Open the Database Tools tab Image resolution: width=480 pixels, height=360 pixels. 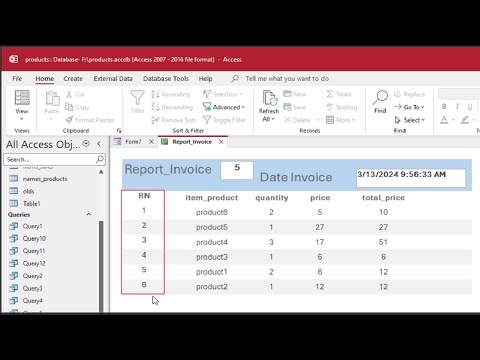pyautogui.click(x=166, y=79)
